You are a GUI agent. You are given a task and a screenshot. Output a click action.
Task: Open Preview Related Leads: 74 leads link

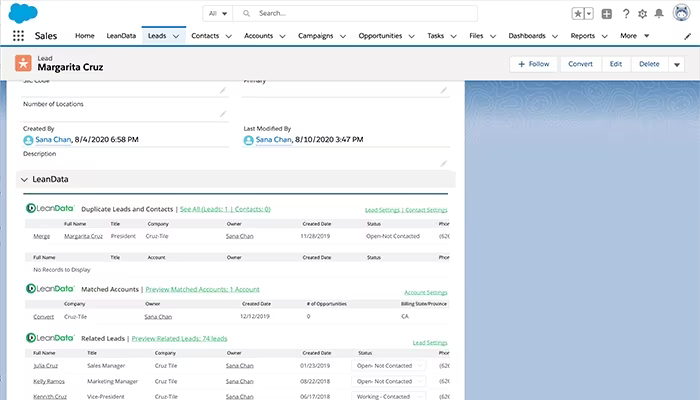(179, 338)
